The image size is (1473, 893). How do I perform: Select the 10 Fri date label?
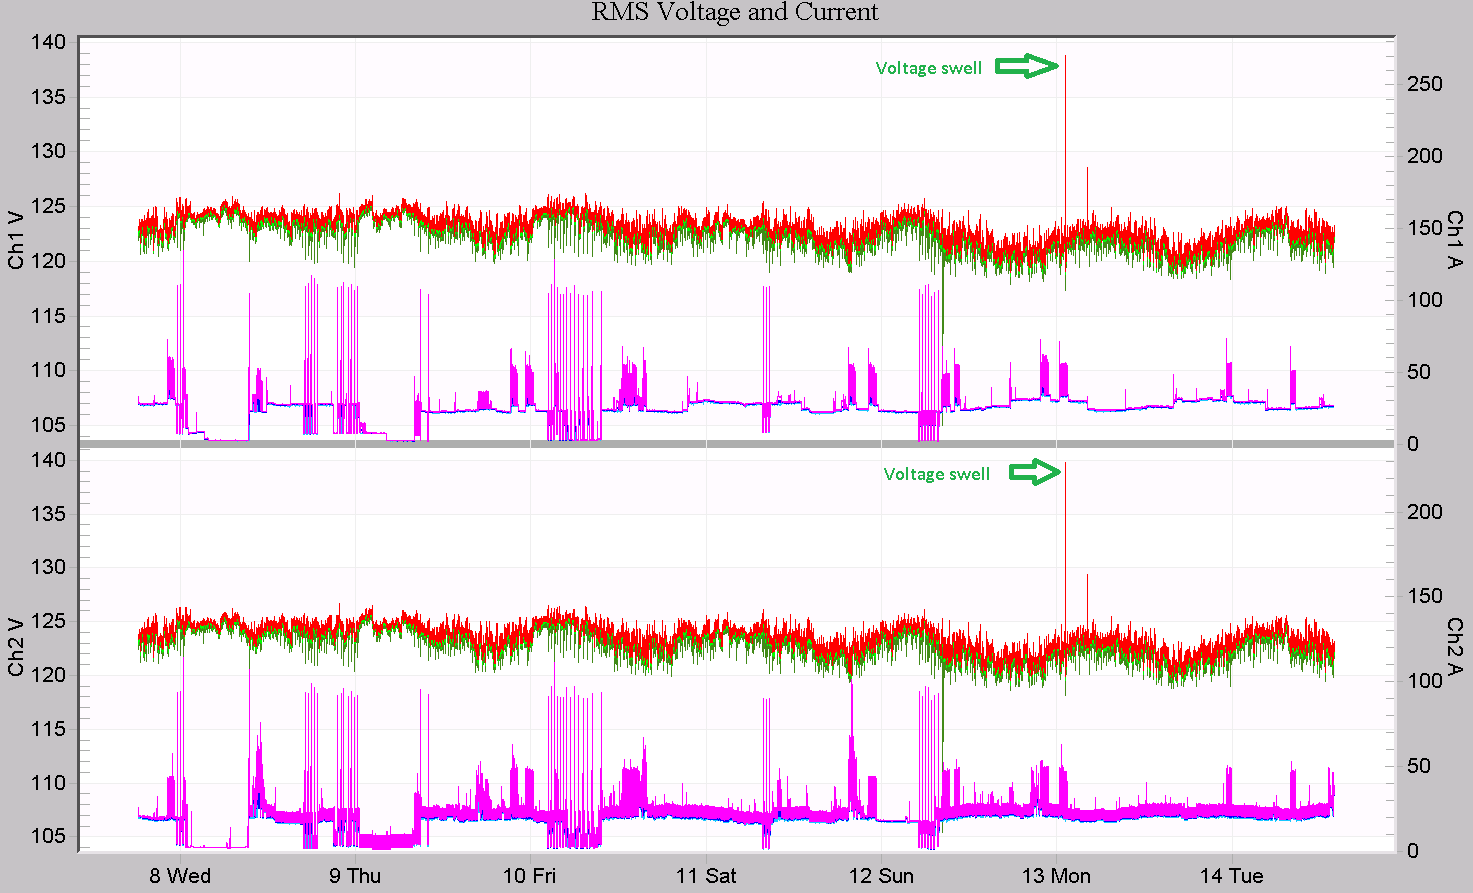[x=529, y=876]
